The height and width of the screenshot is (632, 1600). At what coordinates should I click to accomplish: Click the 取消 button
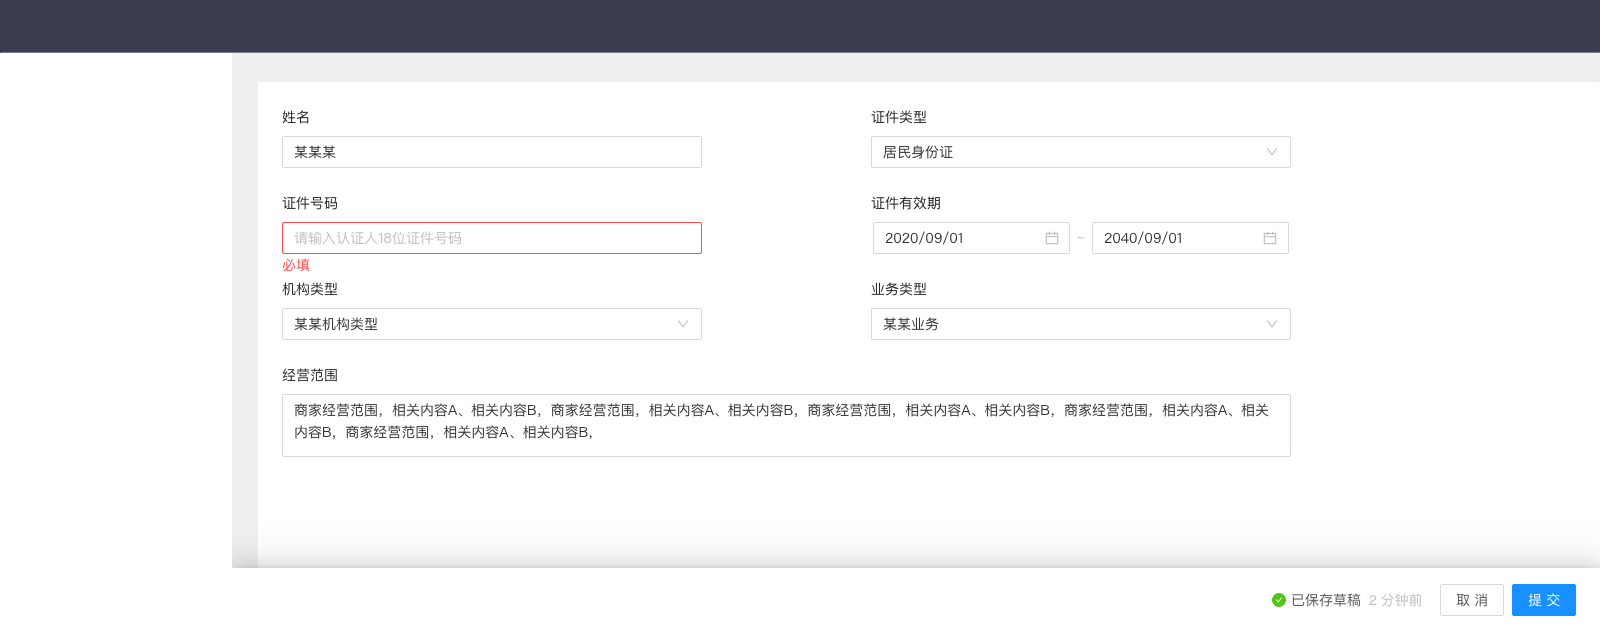[x=1472, y=600]
